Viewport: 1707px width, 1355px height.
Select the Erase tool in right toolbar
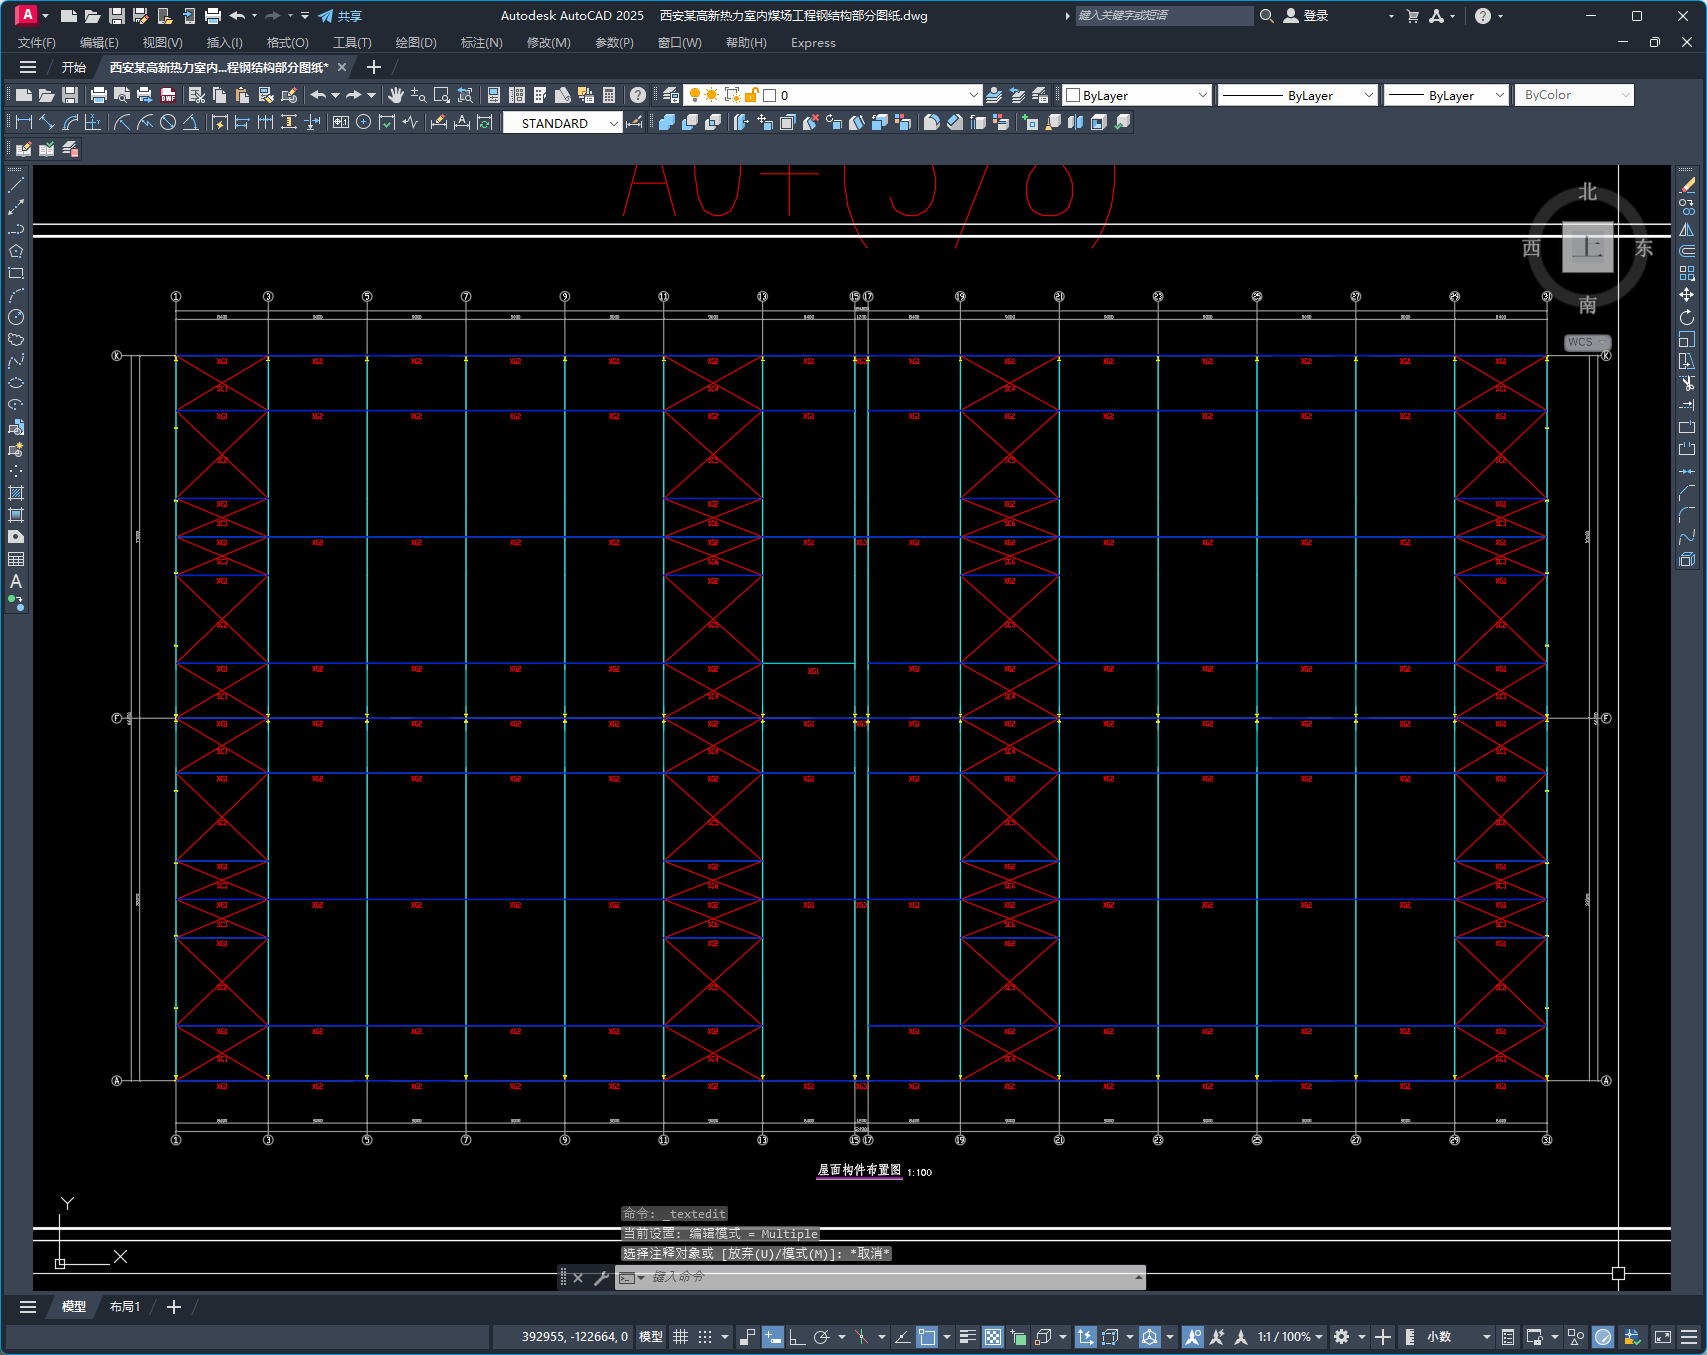[1687, 185]
